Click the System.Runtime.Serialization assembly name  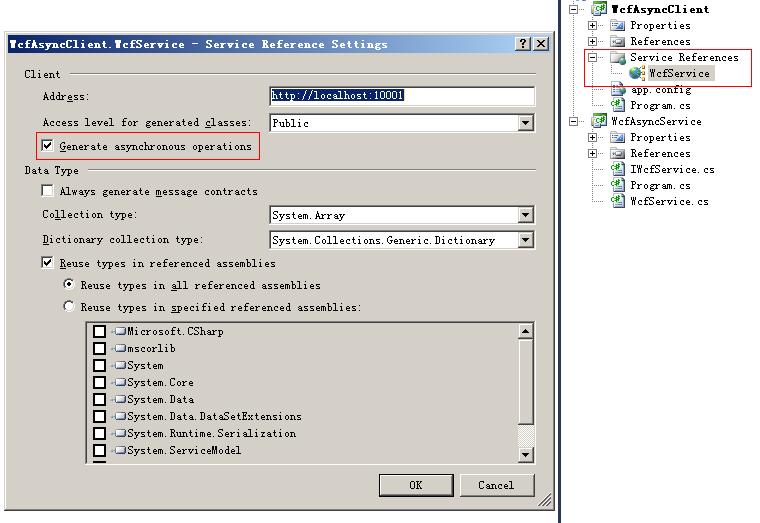211,433
